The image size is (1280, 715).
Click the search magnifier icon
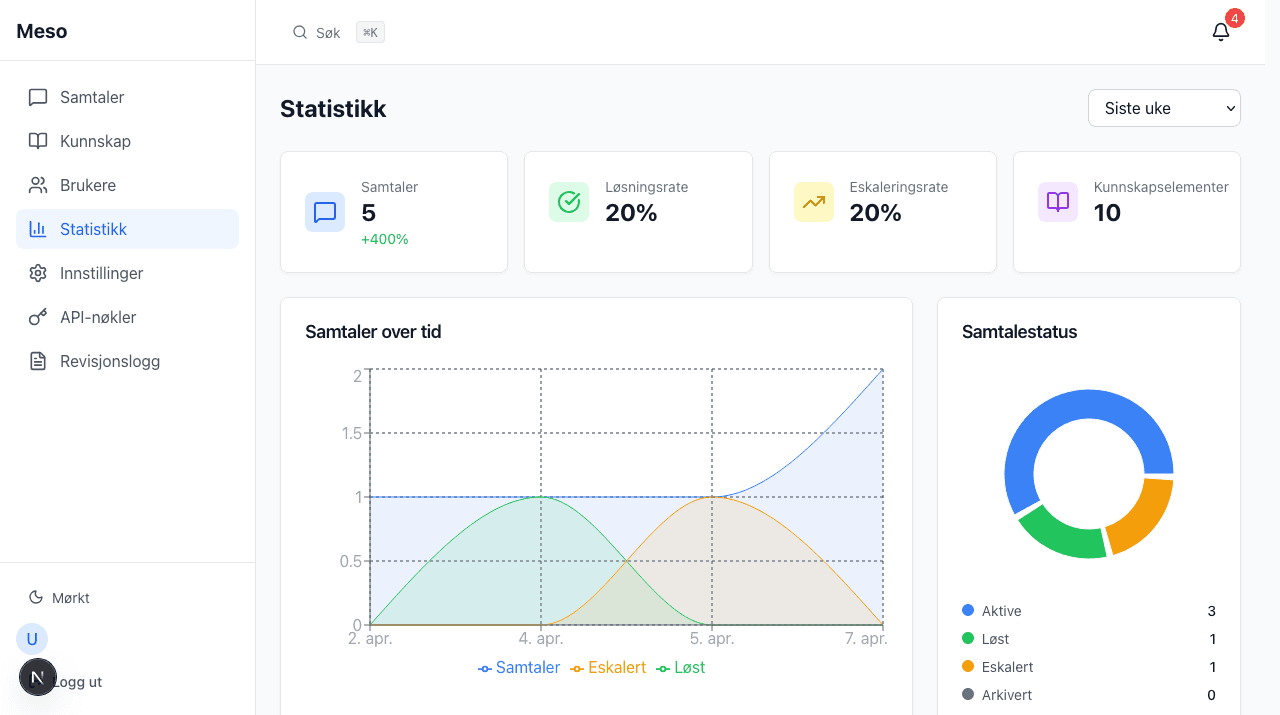299,32
